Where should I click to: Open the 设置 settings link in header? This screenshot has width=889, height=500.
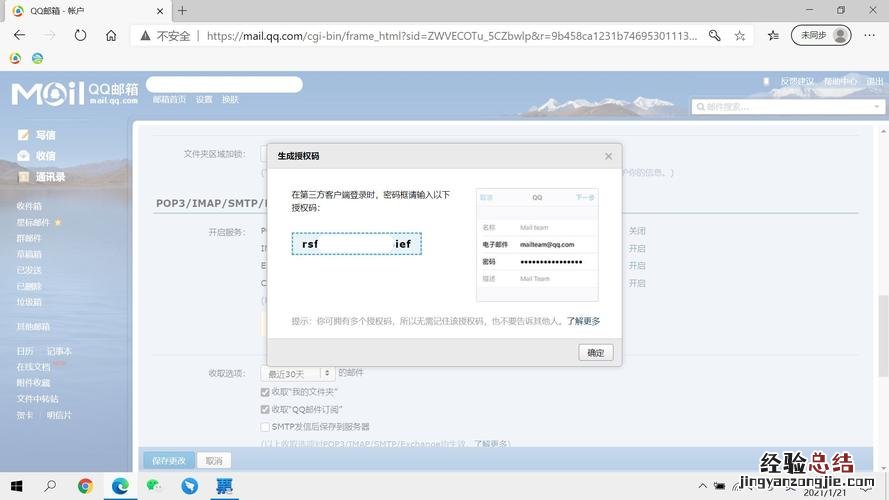[x=204, y=99]
